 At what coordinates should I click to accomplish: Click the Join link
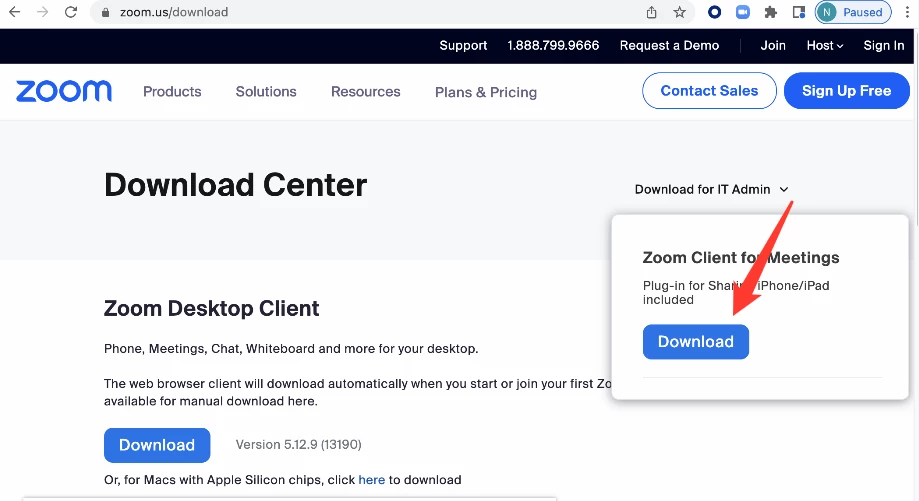pyautogui.click(x=773, y=46)
